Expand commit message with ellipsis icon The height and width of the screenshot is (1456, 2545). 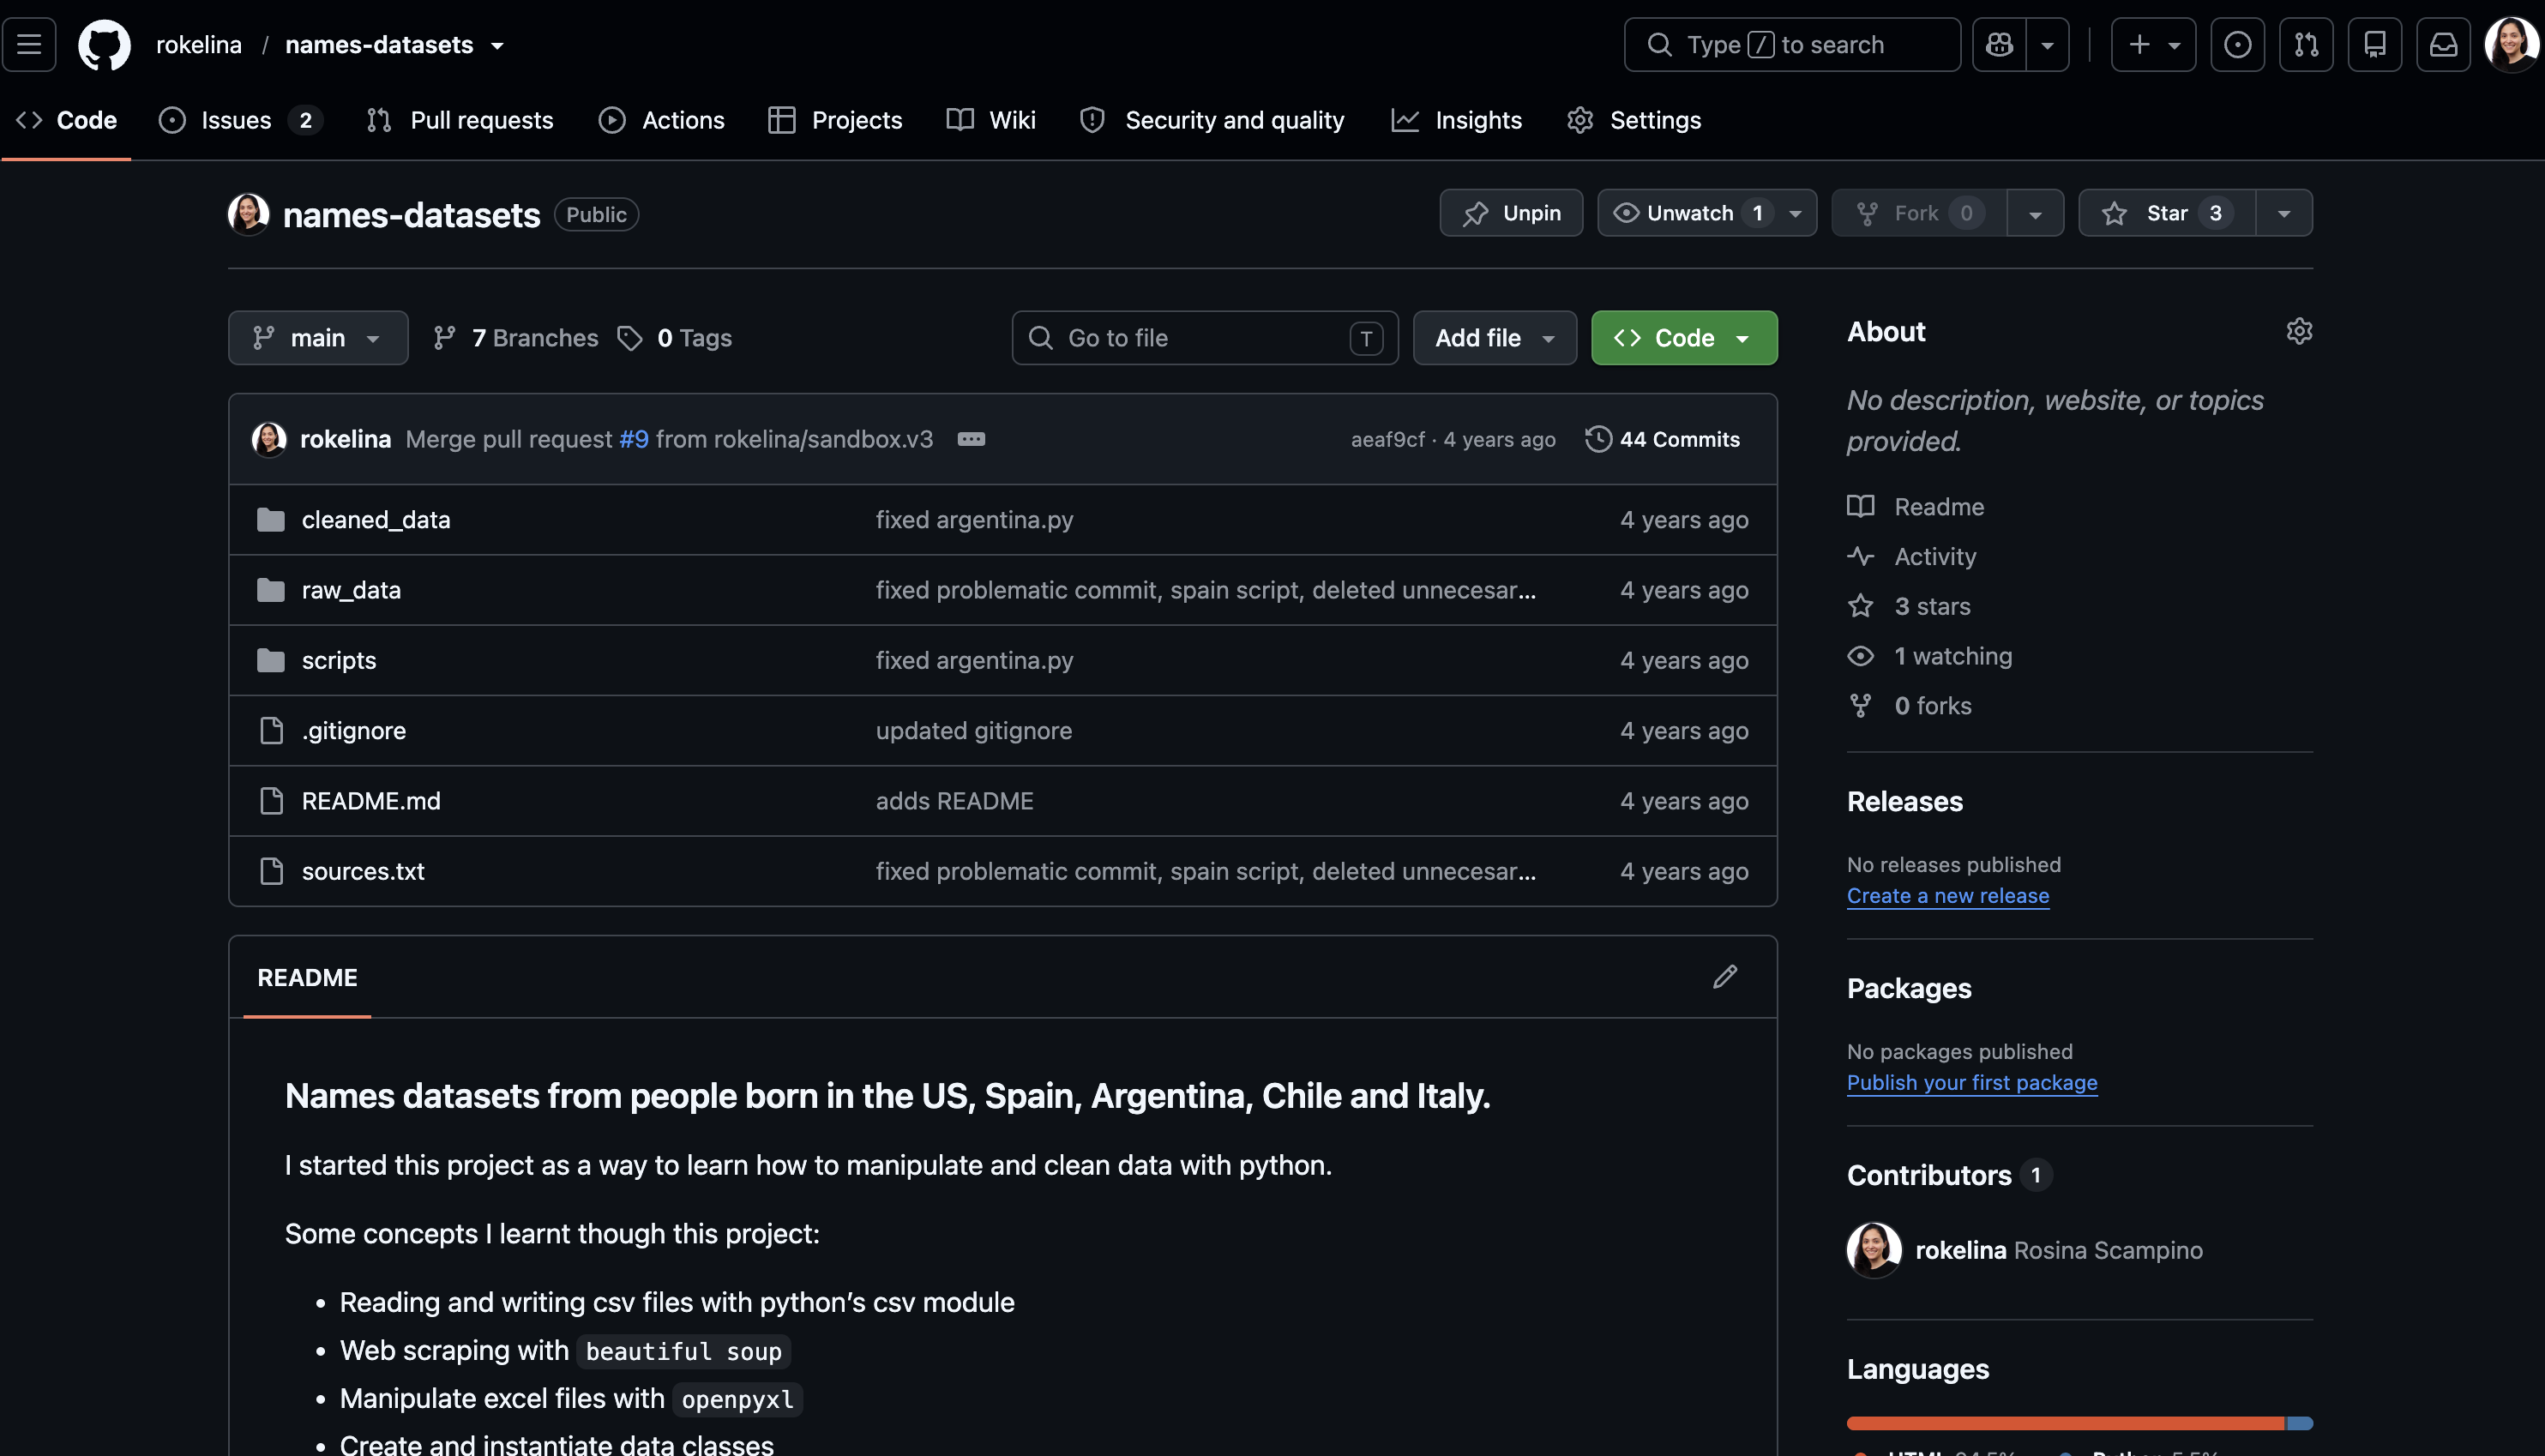tap(971, 439)
